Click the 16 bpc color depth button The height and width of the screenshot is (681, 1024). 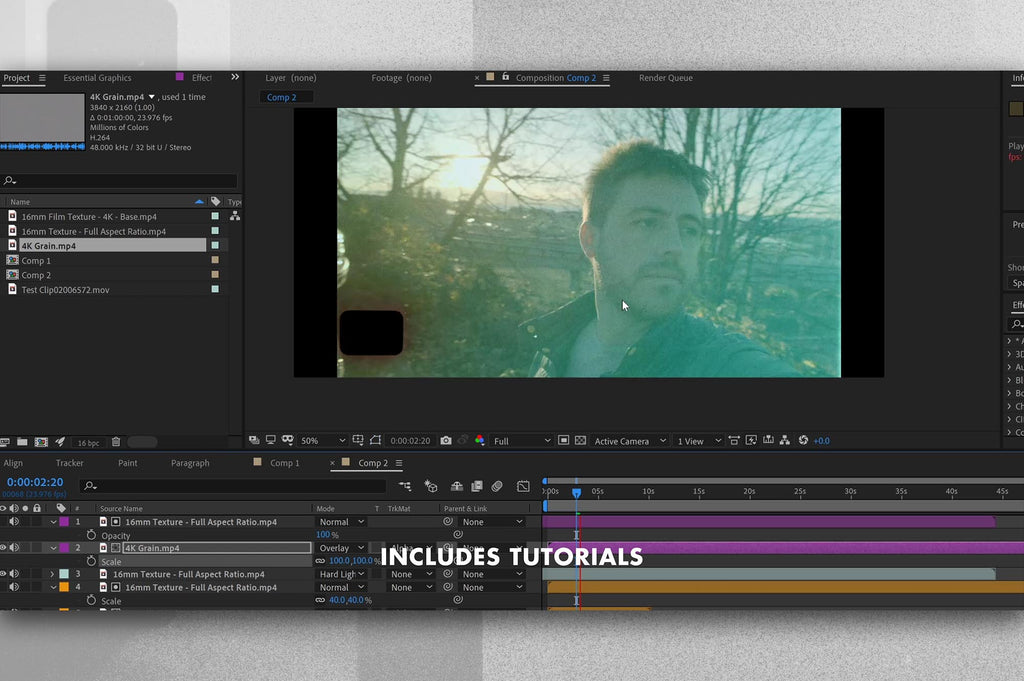pos(88,442)
